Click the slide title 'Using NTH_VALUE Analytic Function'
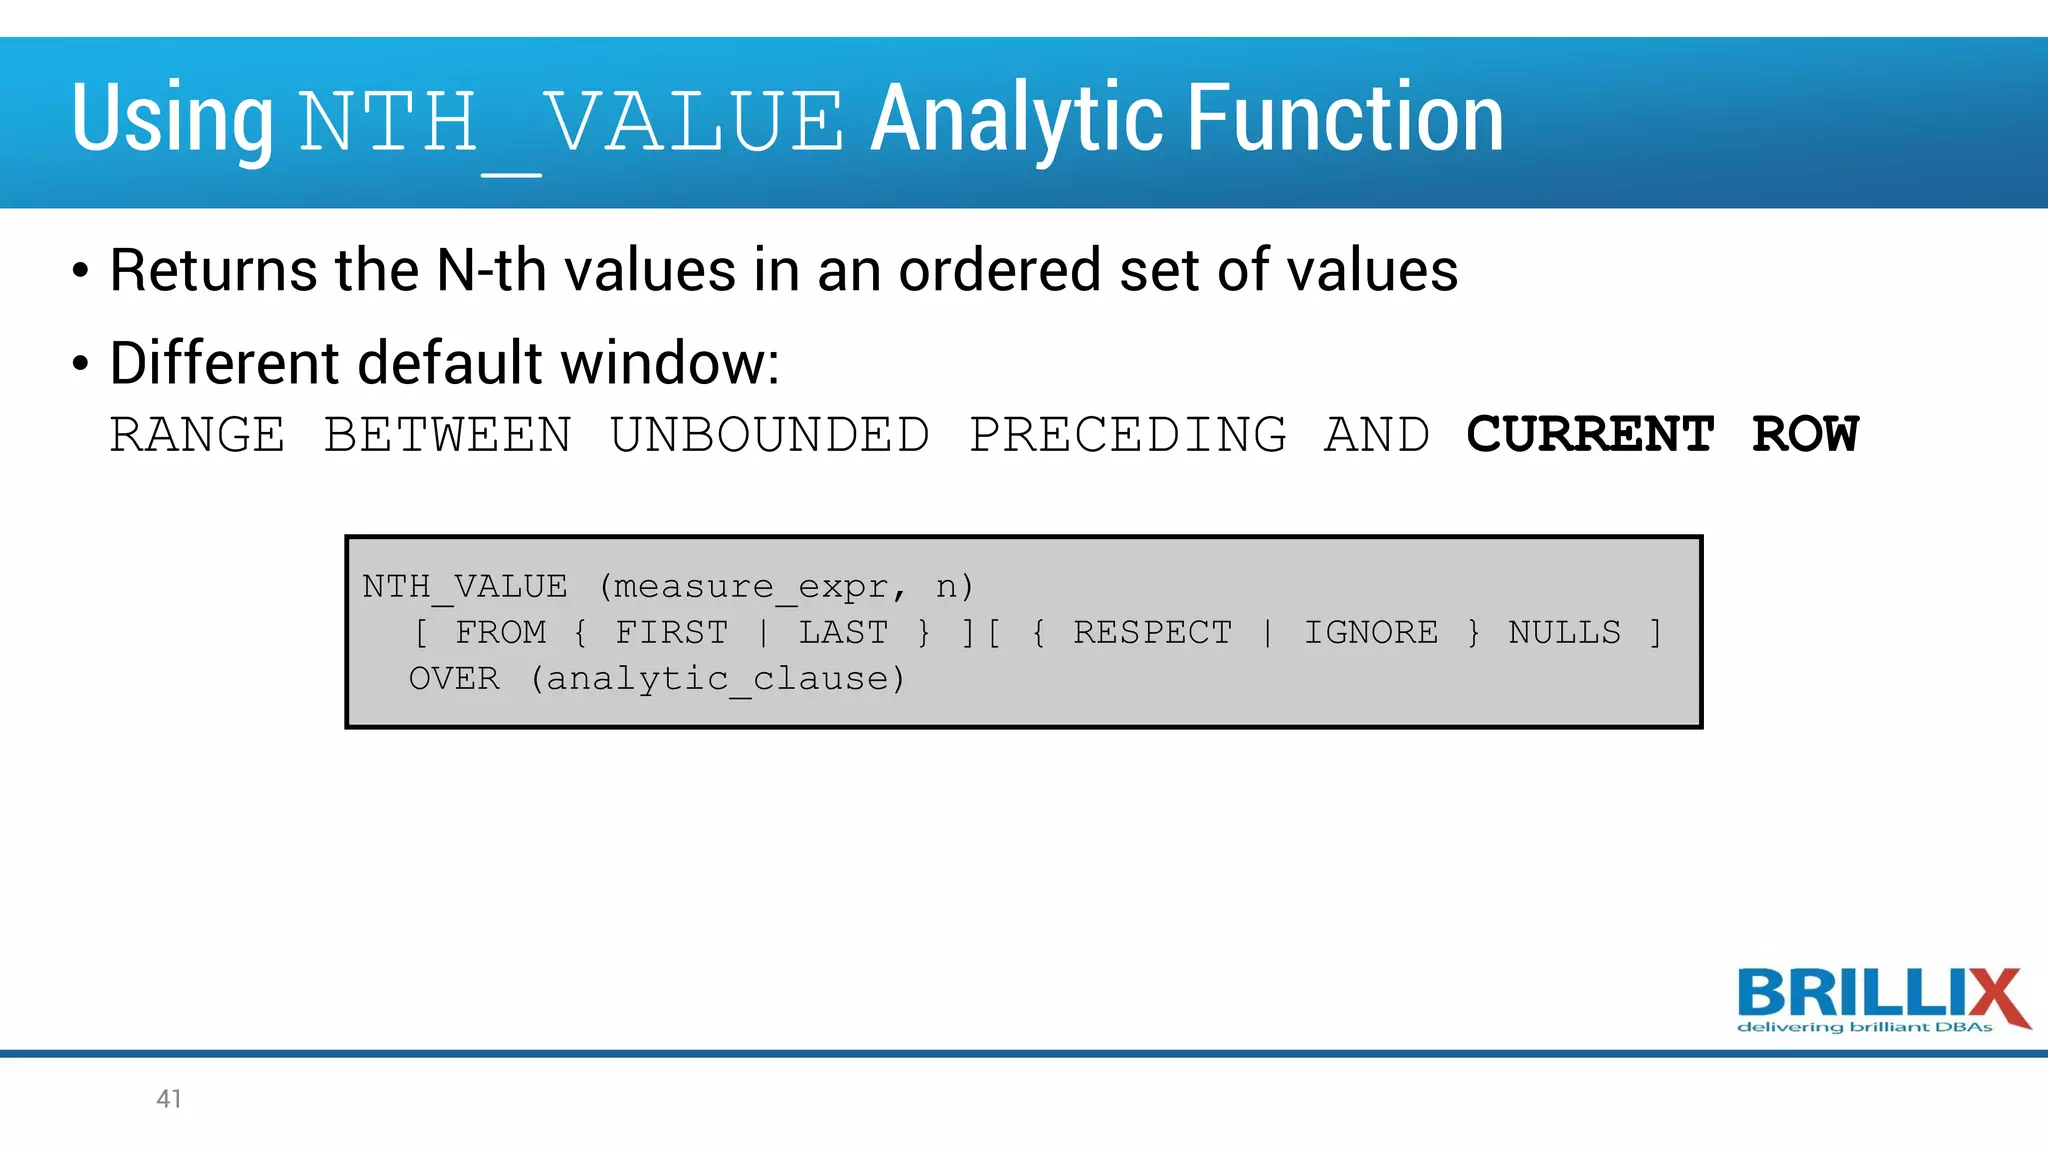This screenshot has width=2048, height=1152. (x=787, y=120)
